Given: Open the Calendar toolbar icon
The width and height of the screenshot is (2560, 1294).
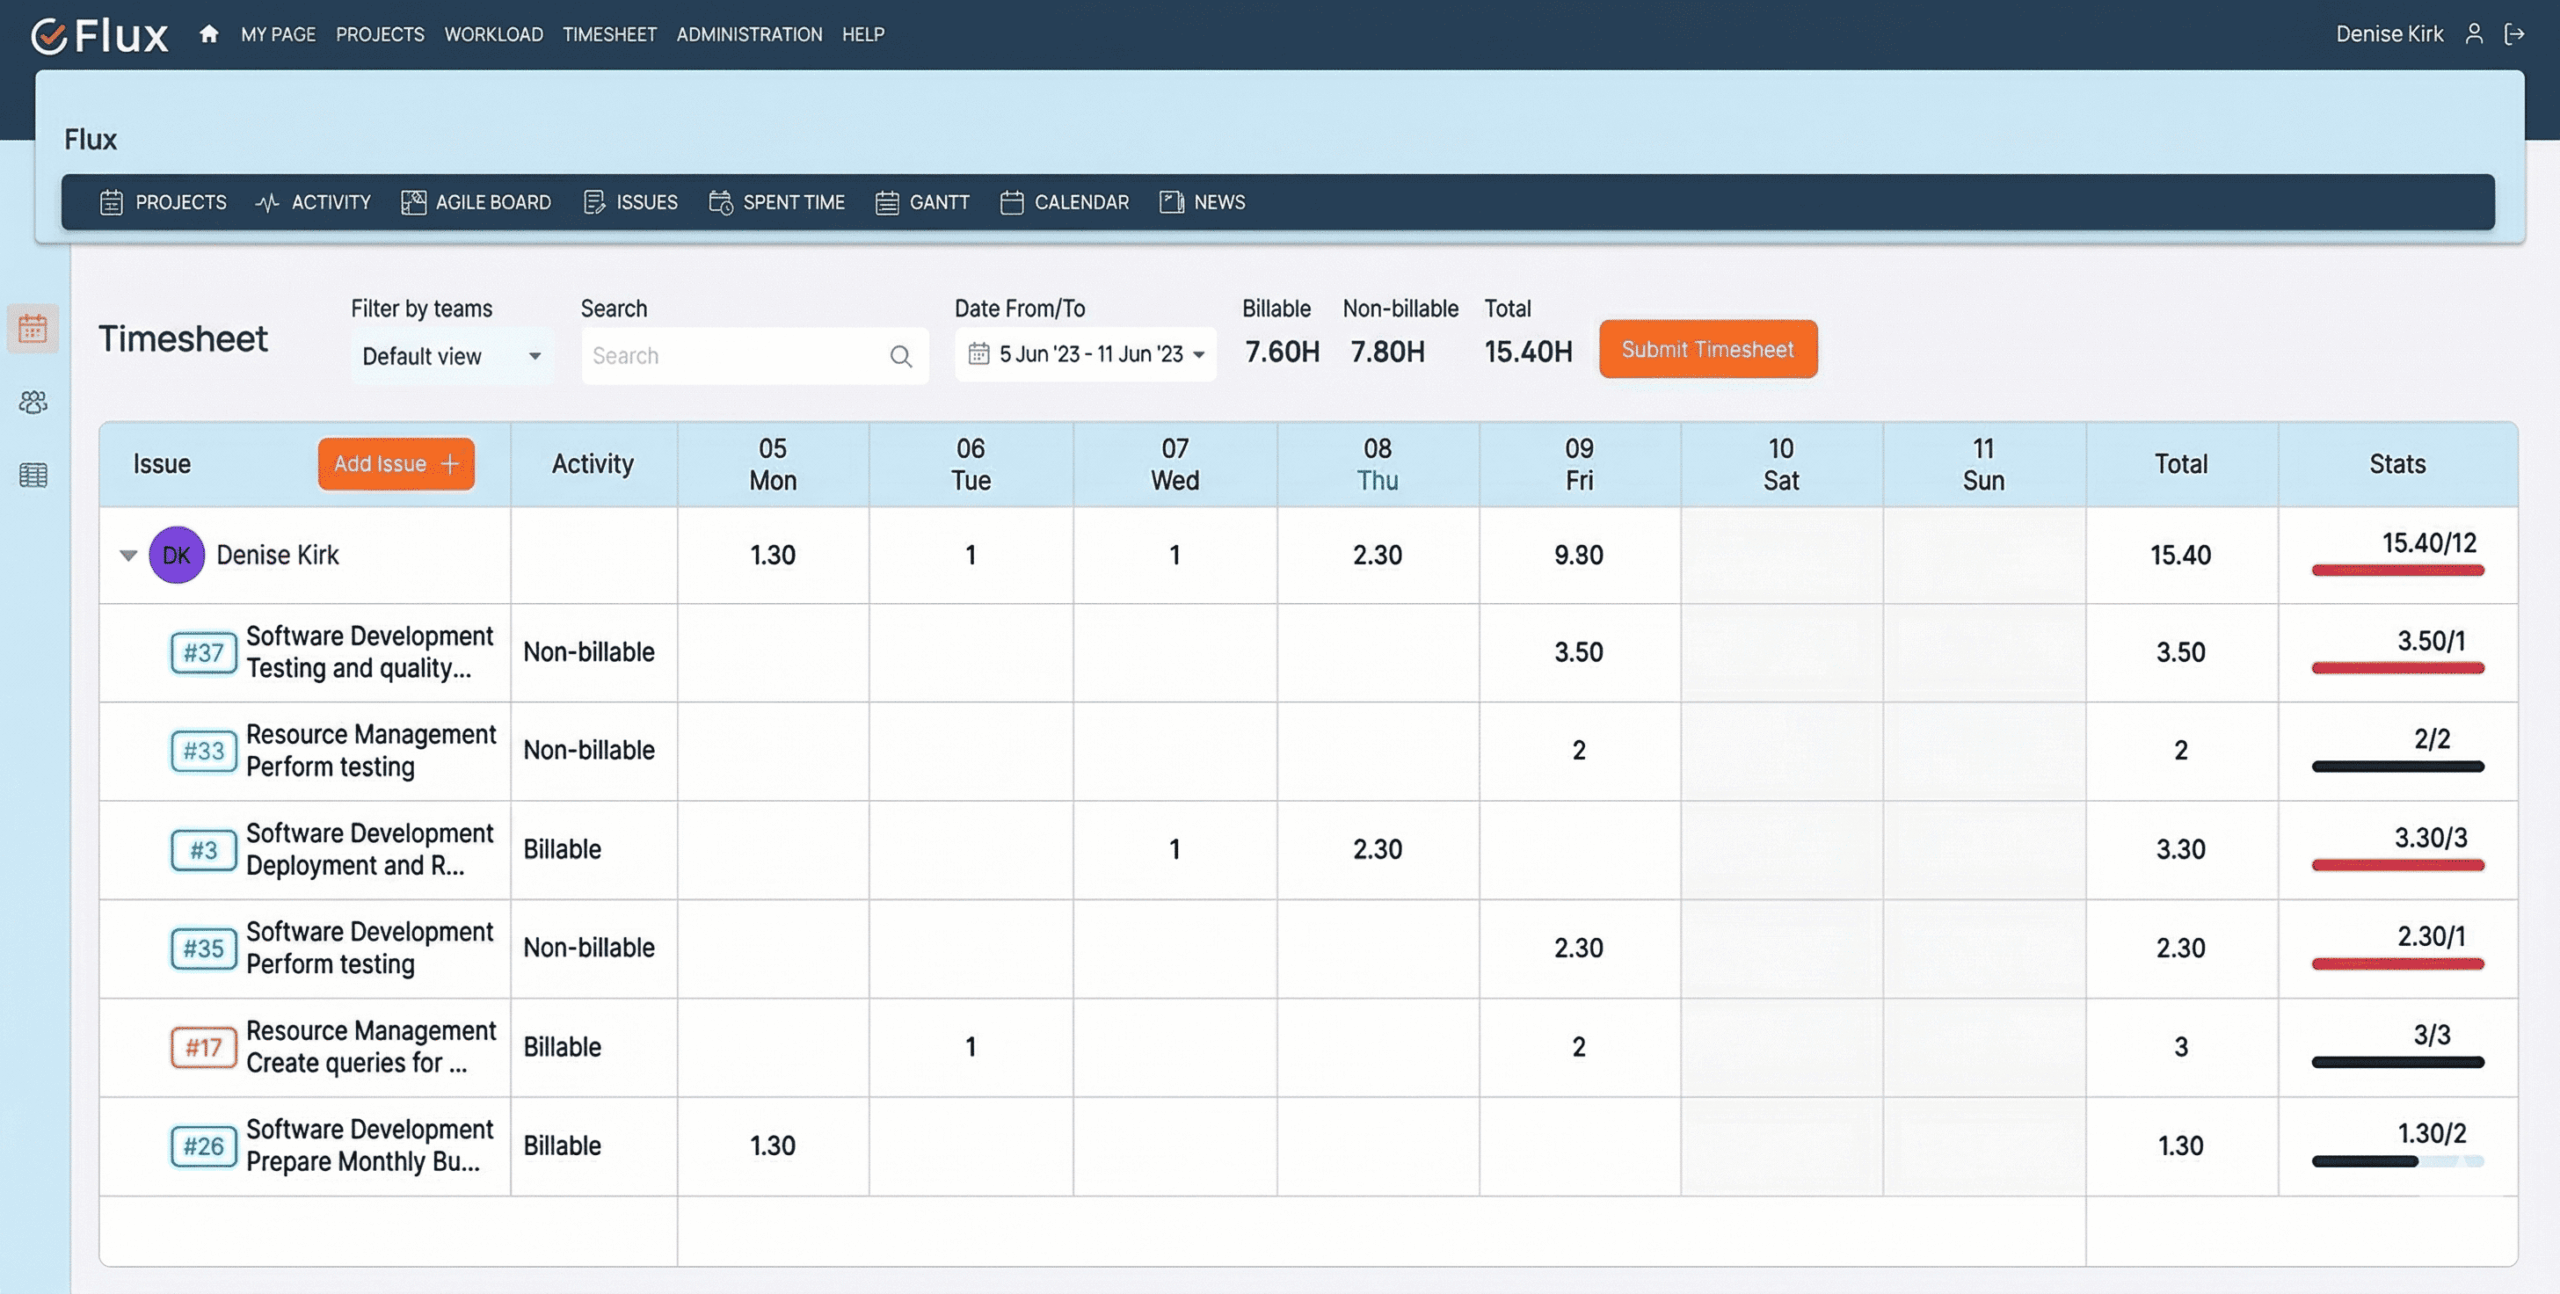Looking at the screenshot, I should pos(1011,202).
